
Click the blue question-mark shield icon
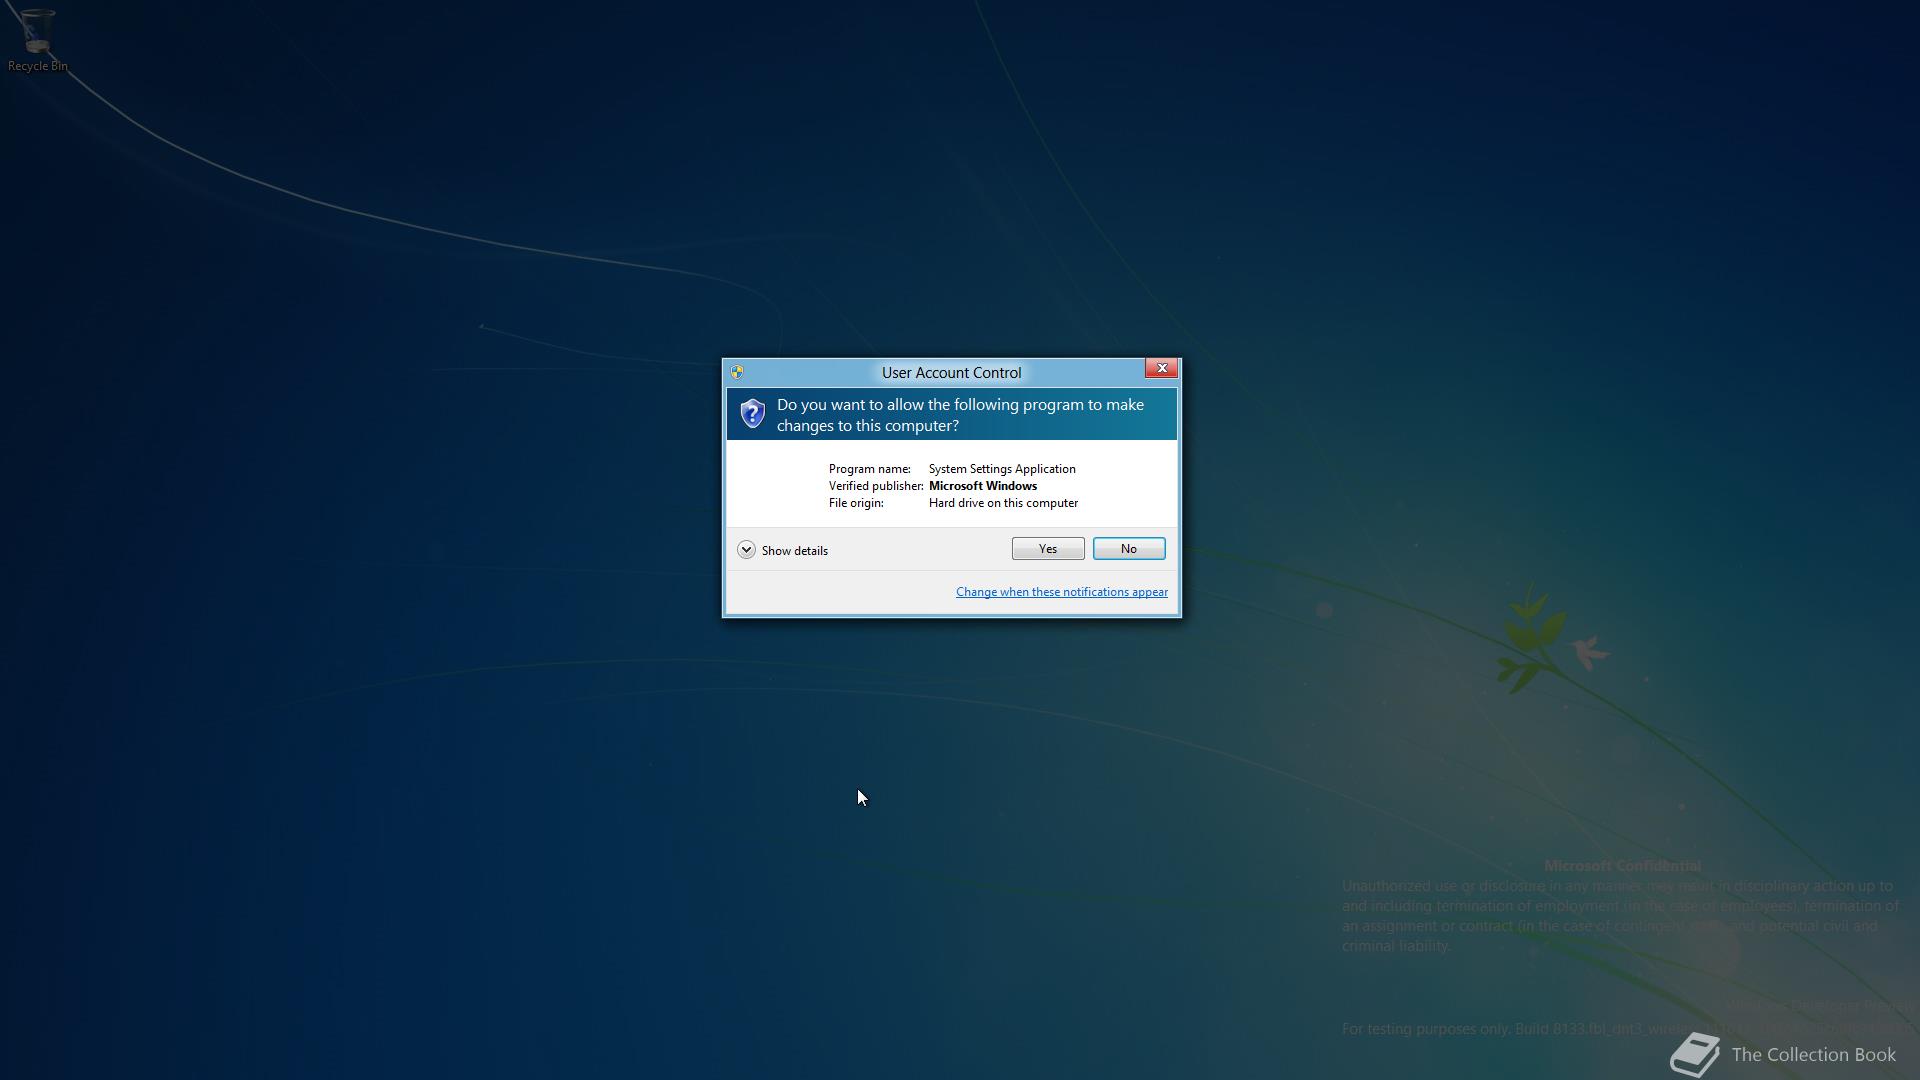pos(752,413)
